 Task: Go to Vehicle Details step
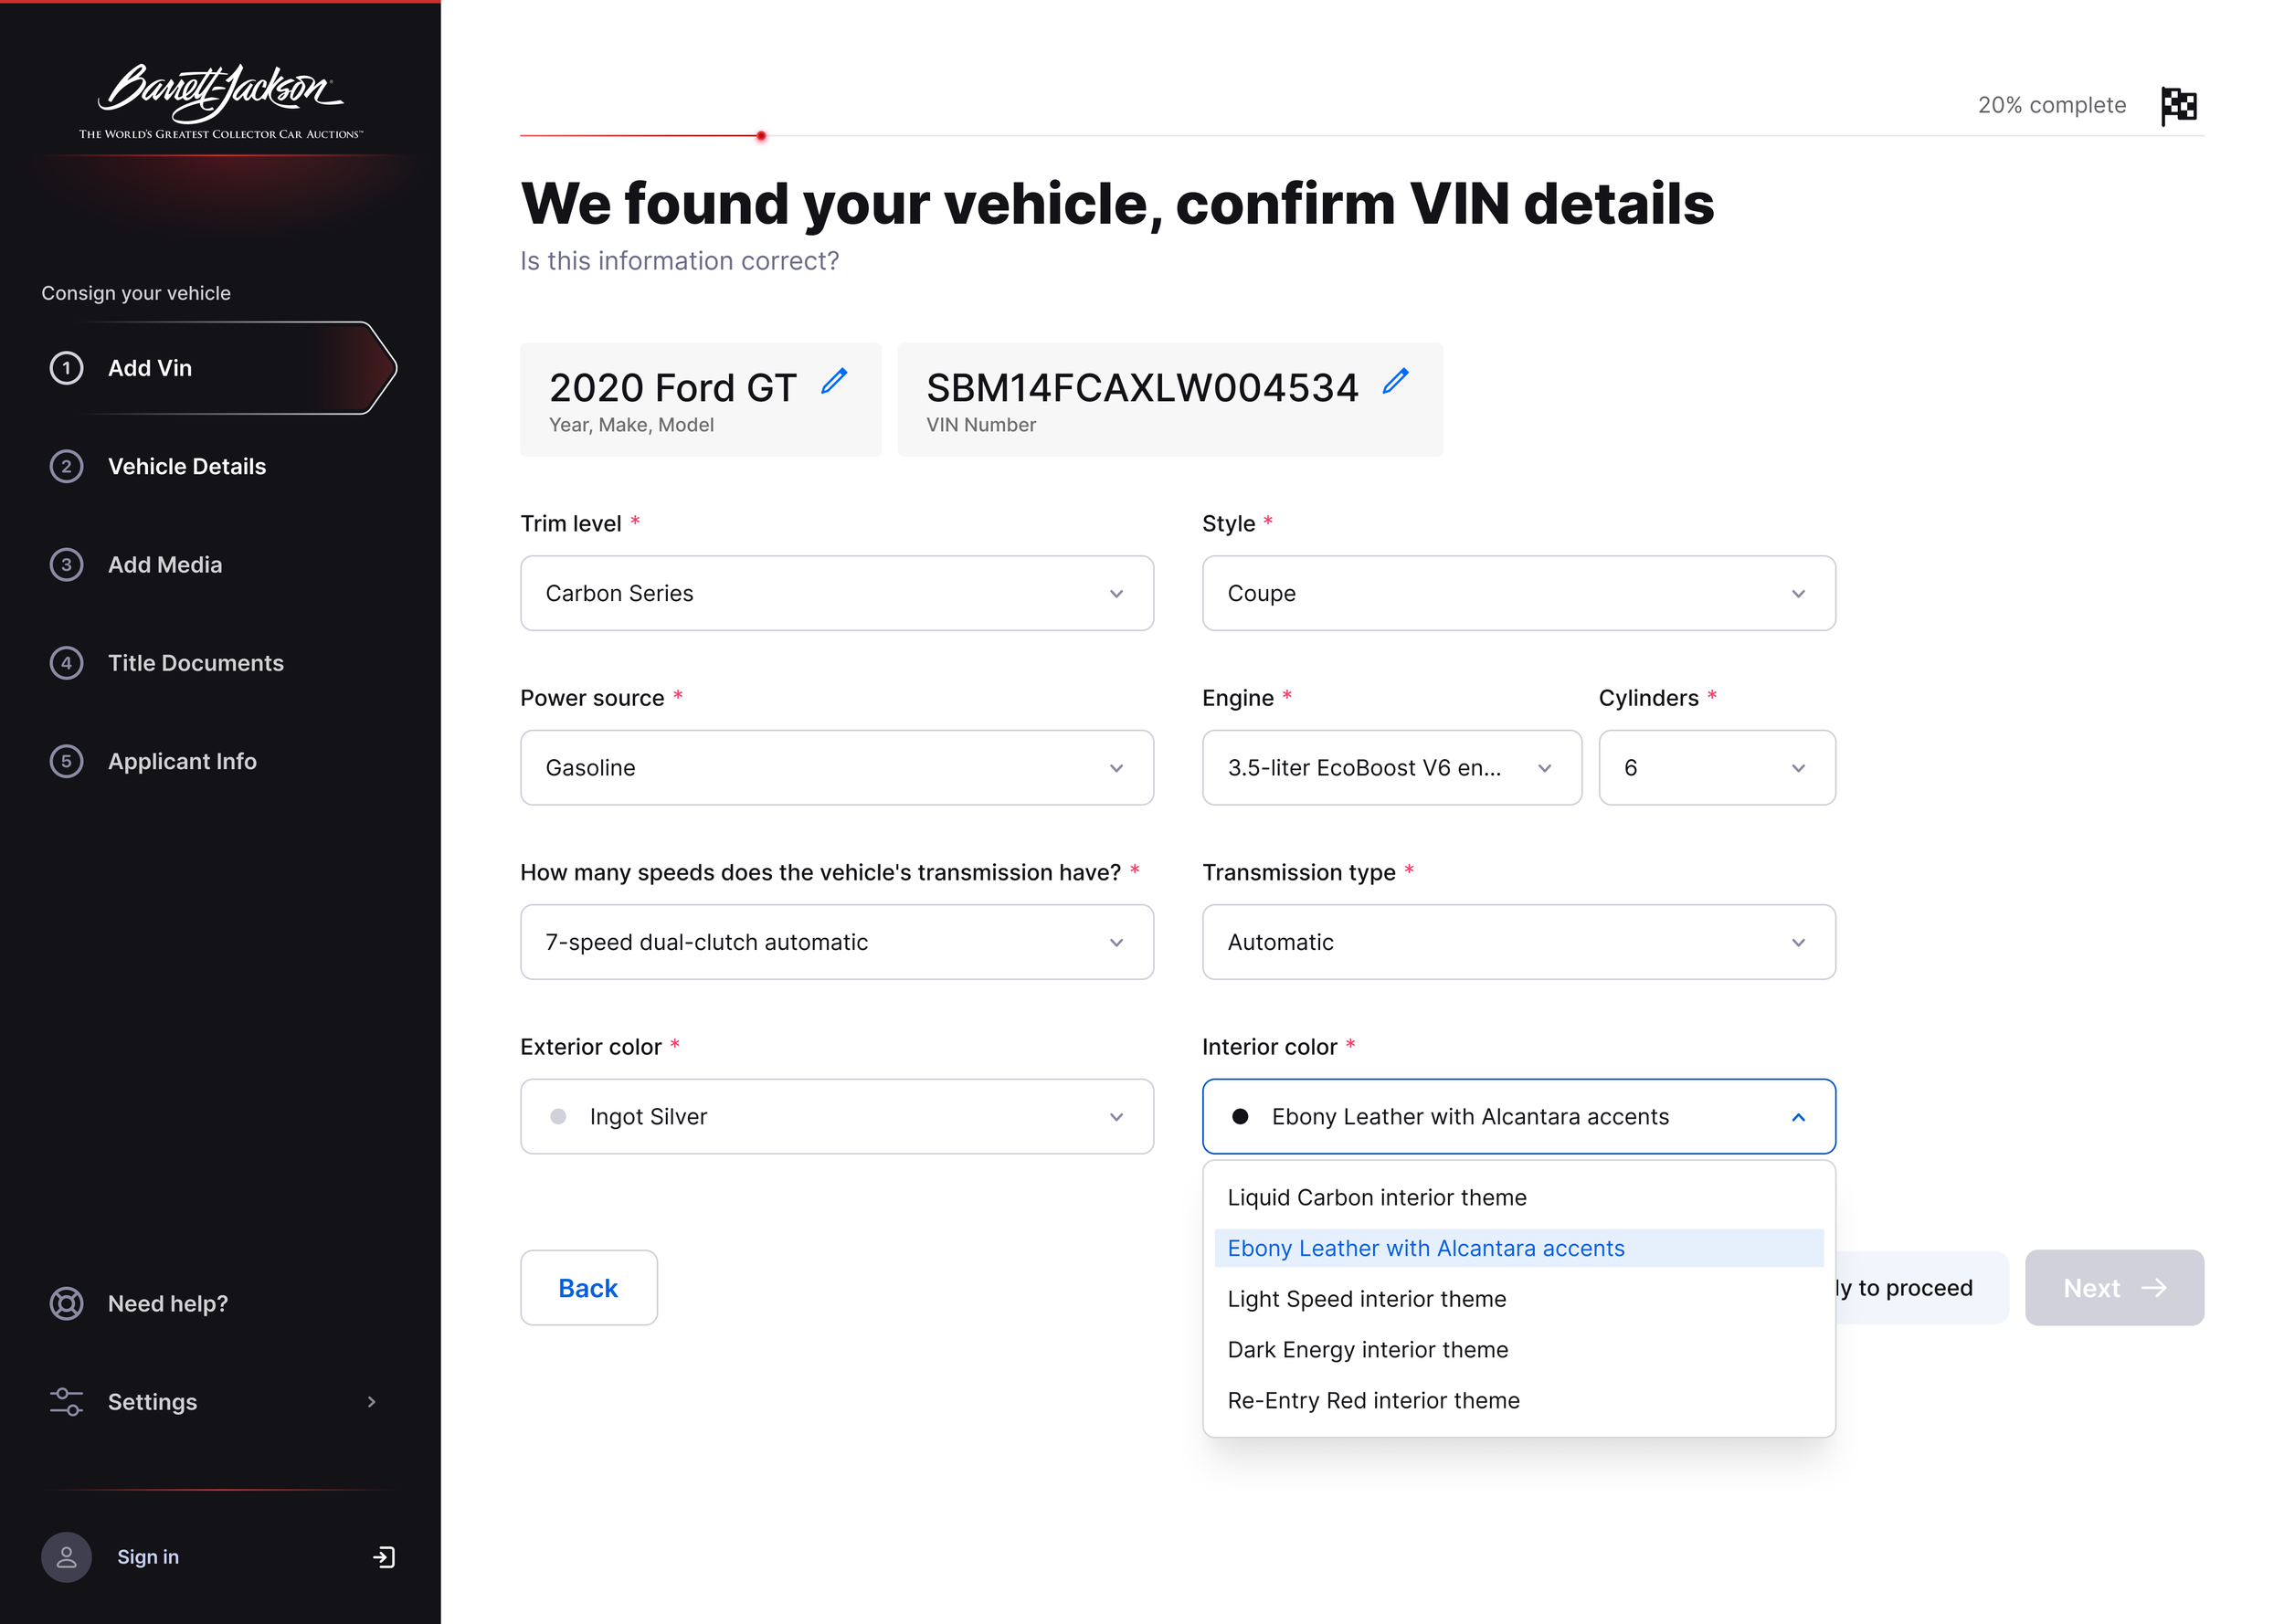186,466
